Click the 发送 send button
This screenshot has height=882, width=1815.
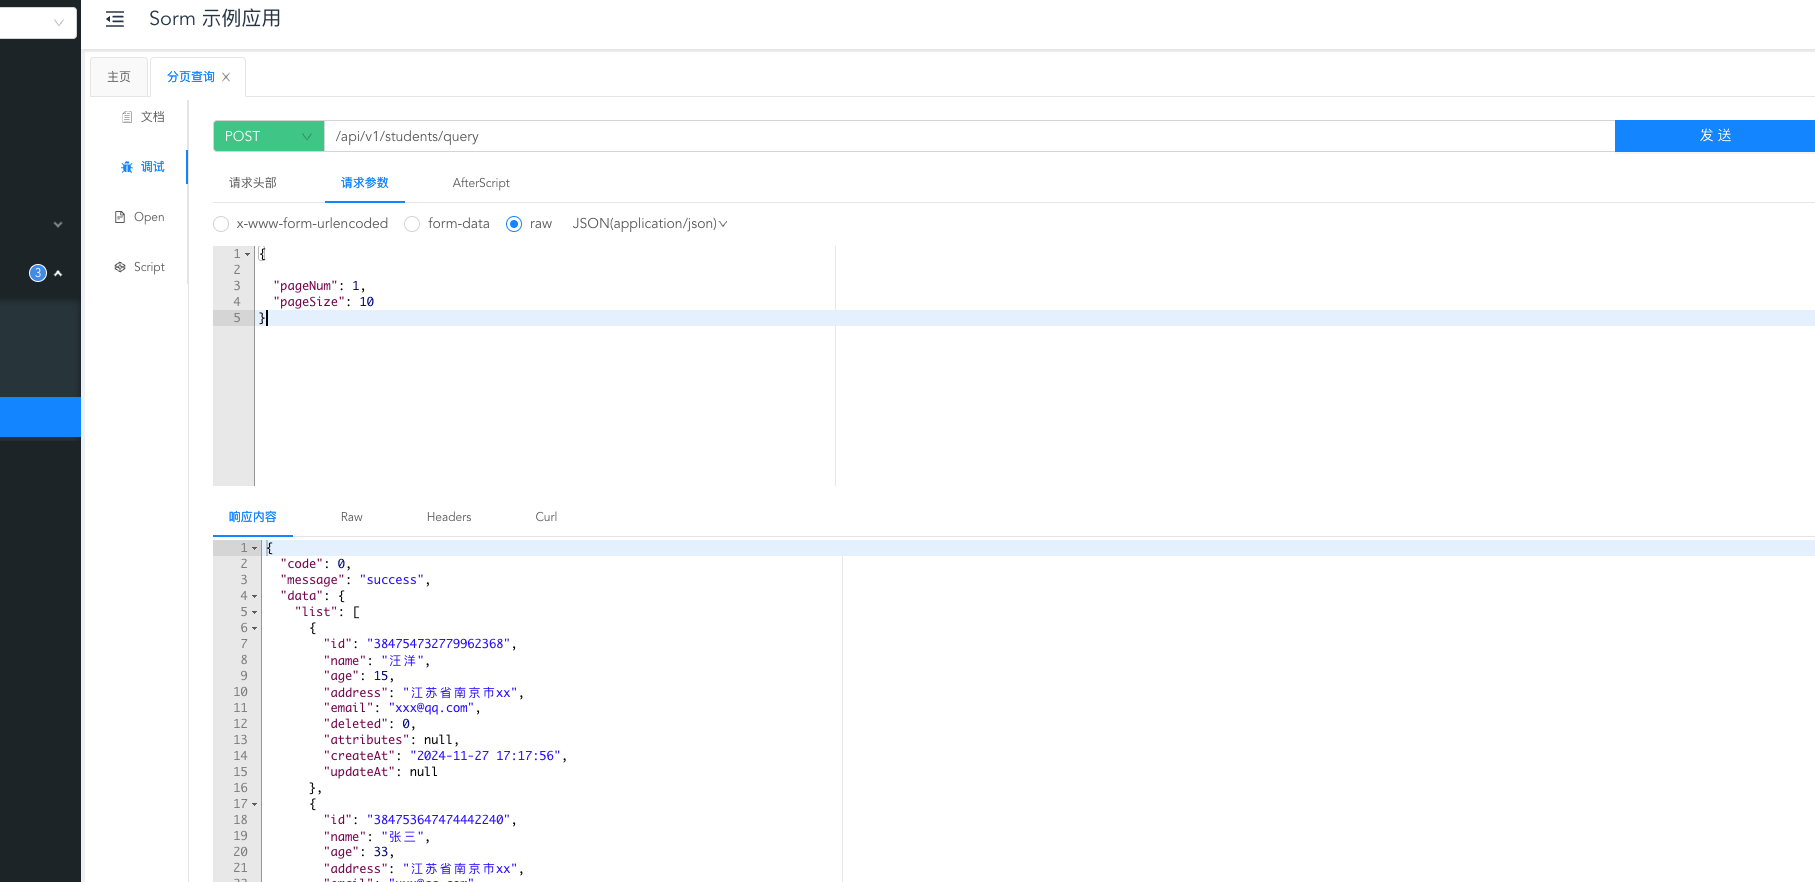point(1714,136)
